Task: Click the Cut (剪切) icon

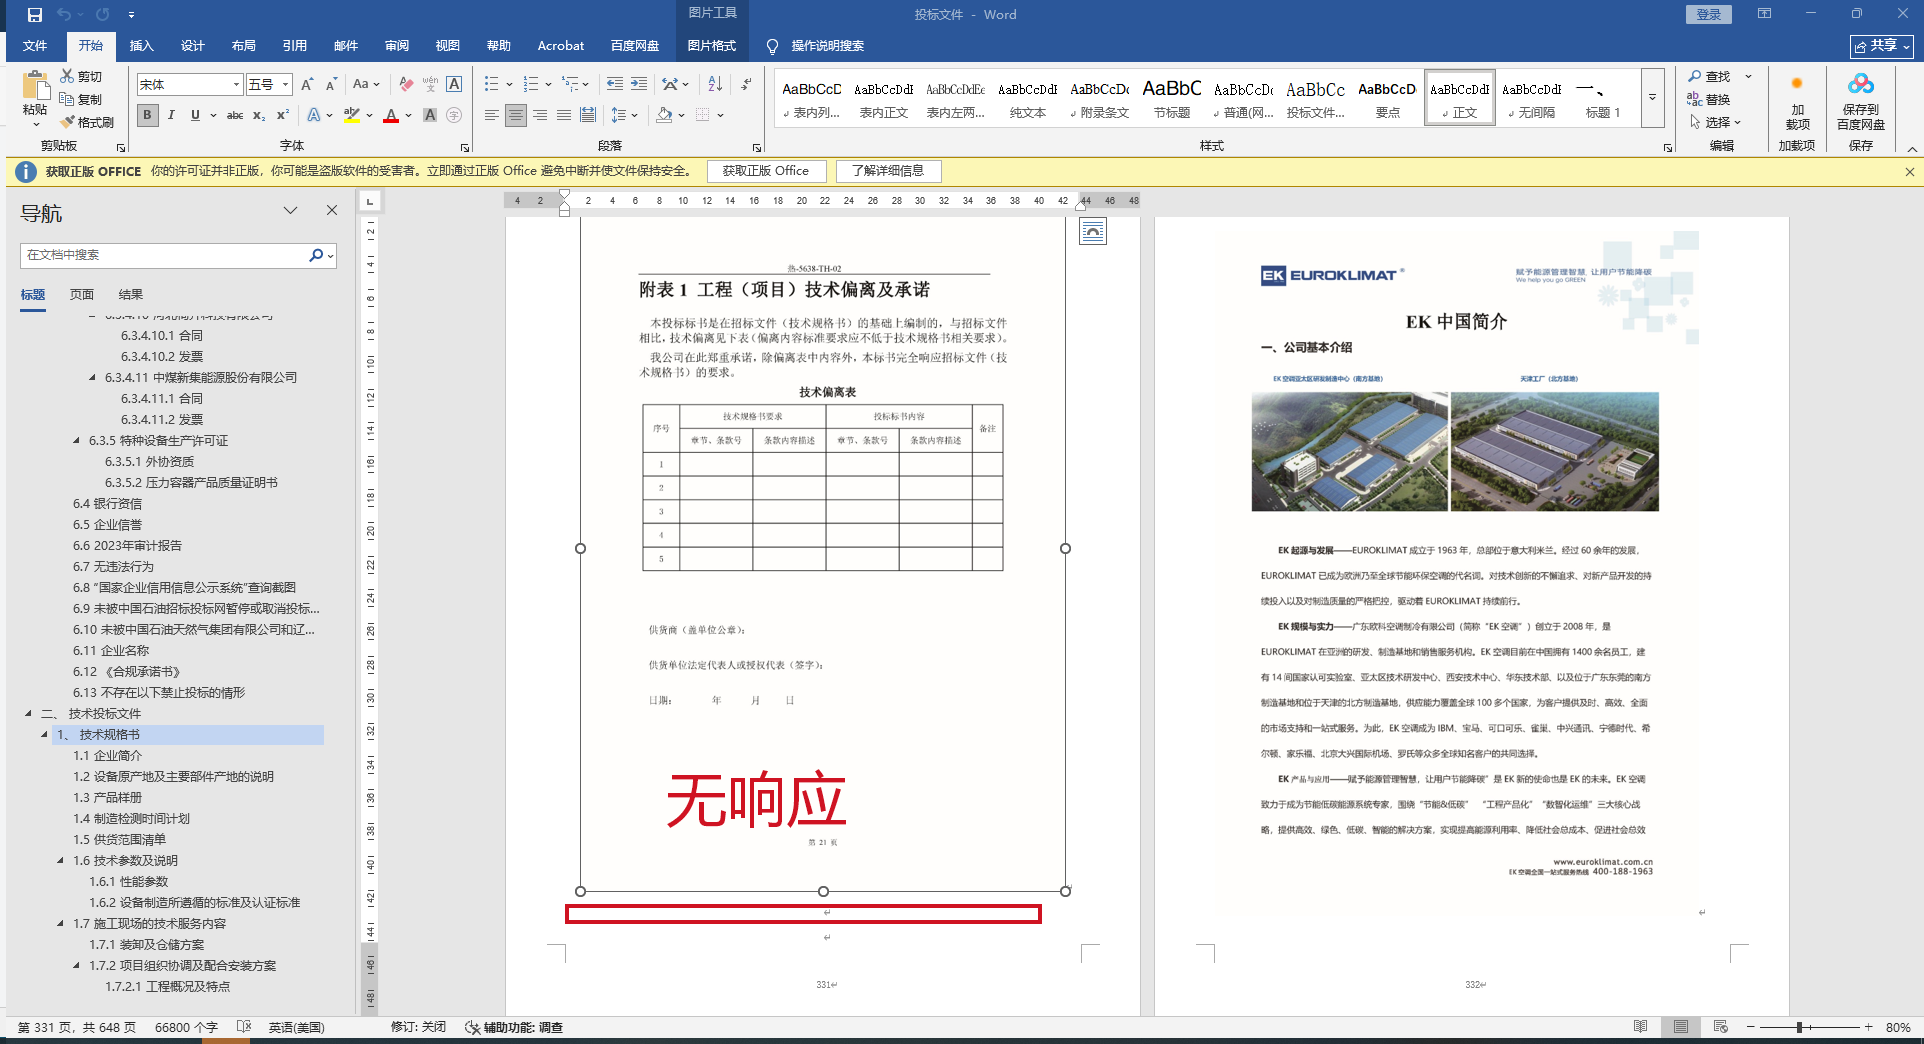Action: [68, 76]
